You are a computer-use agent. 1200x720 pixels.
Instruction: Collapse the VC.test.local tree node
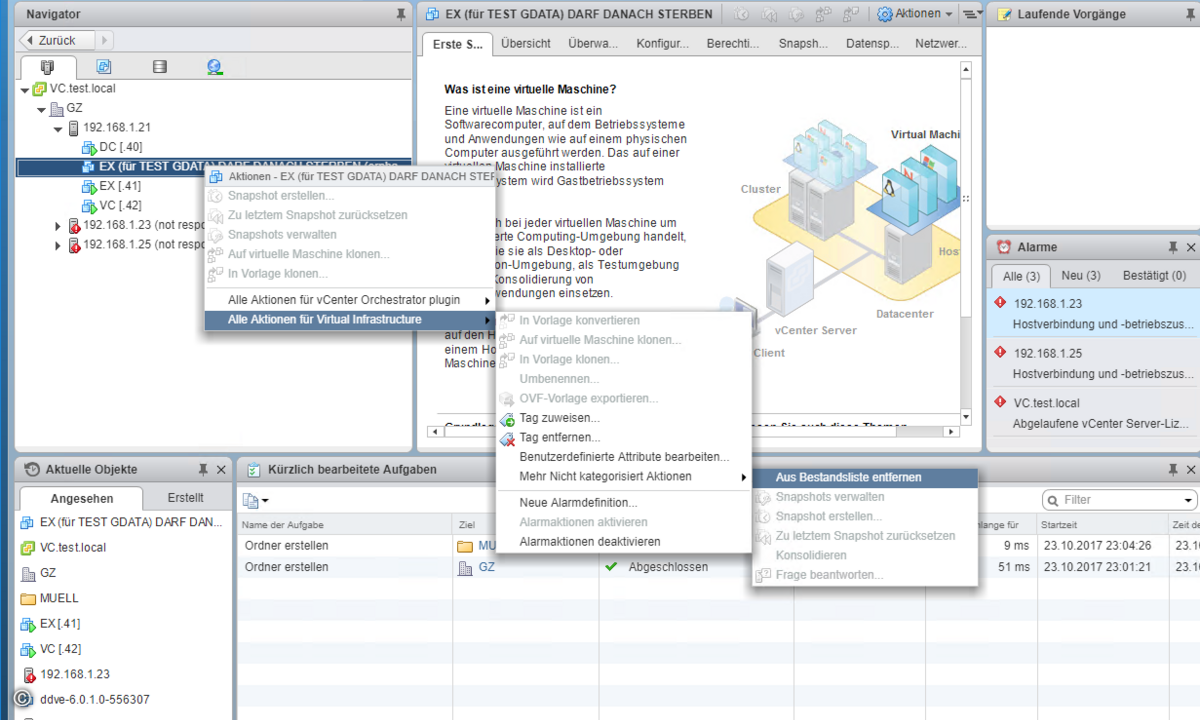pos(25,88)
